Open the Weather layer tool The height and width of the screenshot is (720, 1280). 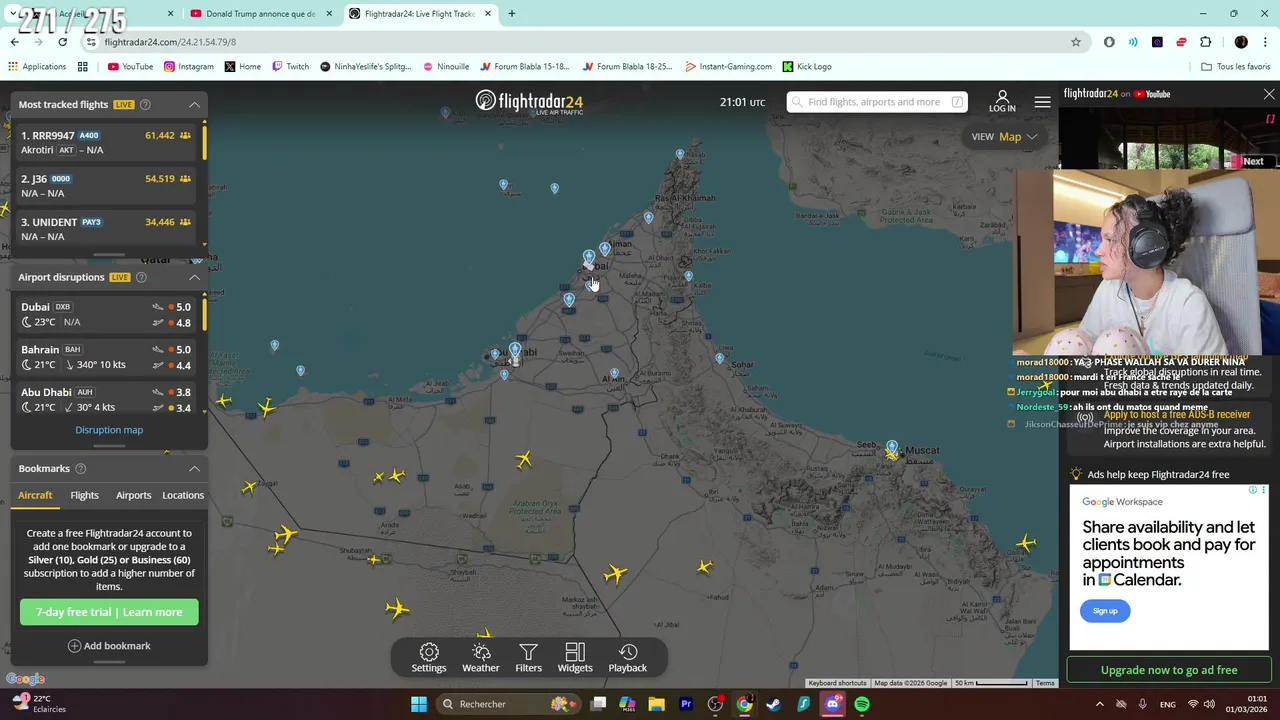480,657
